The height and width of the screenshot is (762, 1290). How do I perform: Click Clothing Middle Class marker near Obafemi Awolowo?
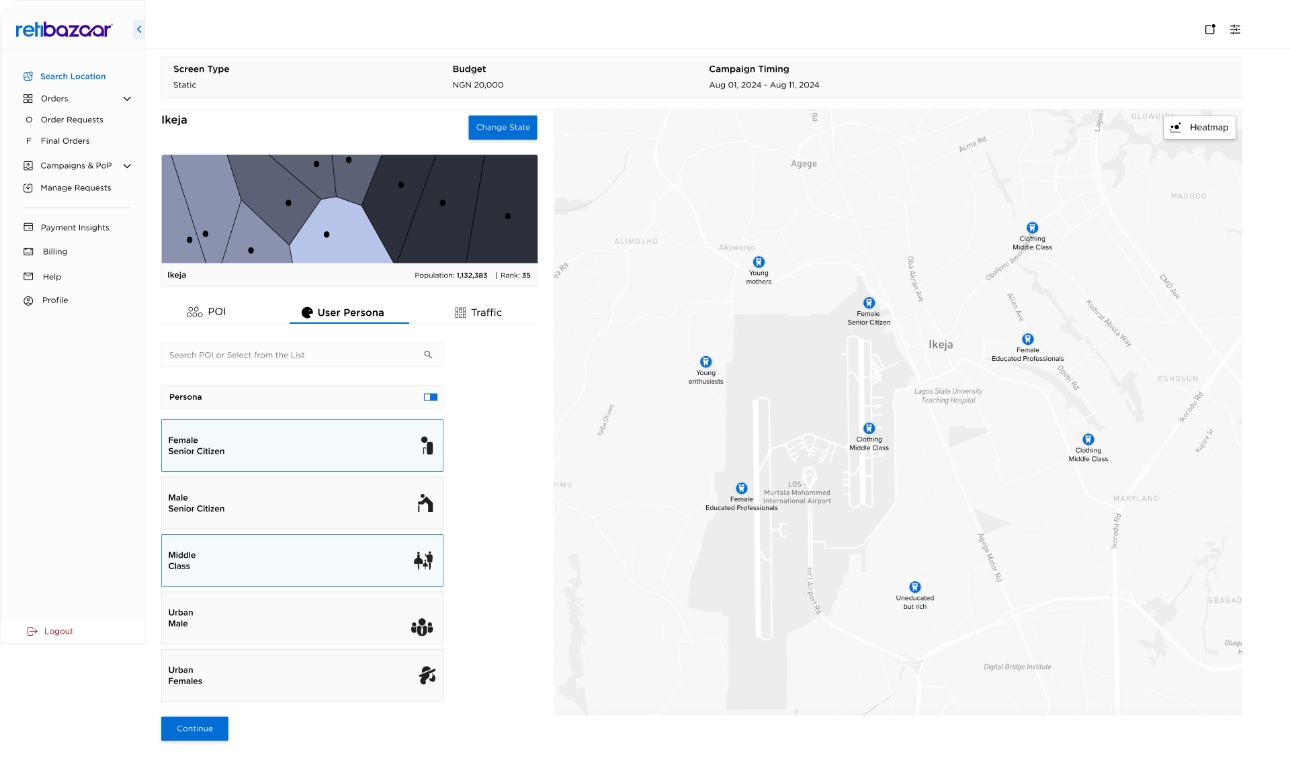pyautogui.click(x=1032, y=228)
